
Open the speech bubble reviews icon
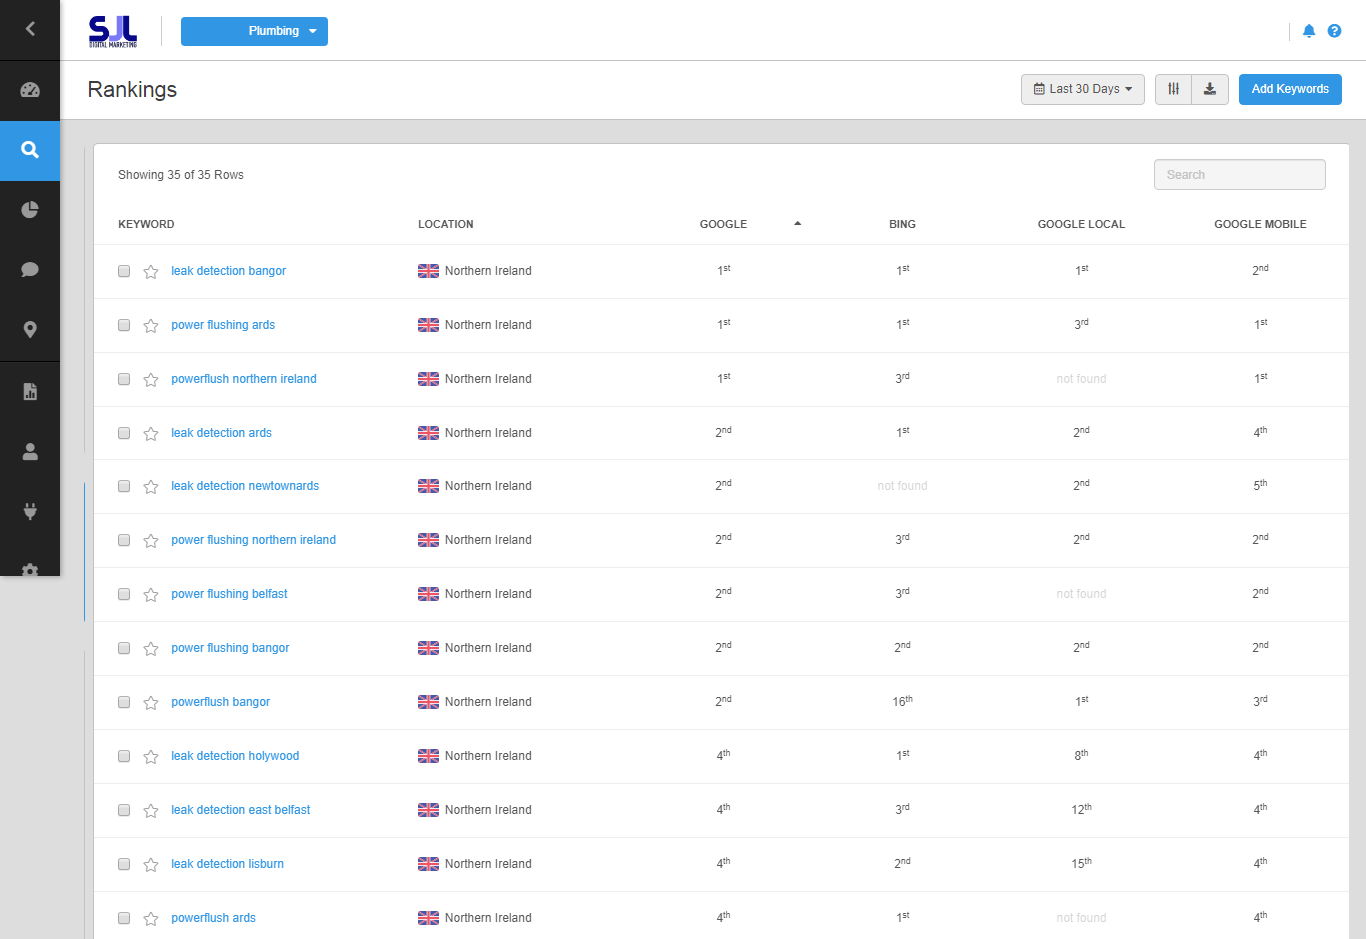click(30, 270)
